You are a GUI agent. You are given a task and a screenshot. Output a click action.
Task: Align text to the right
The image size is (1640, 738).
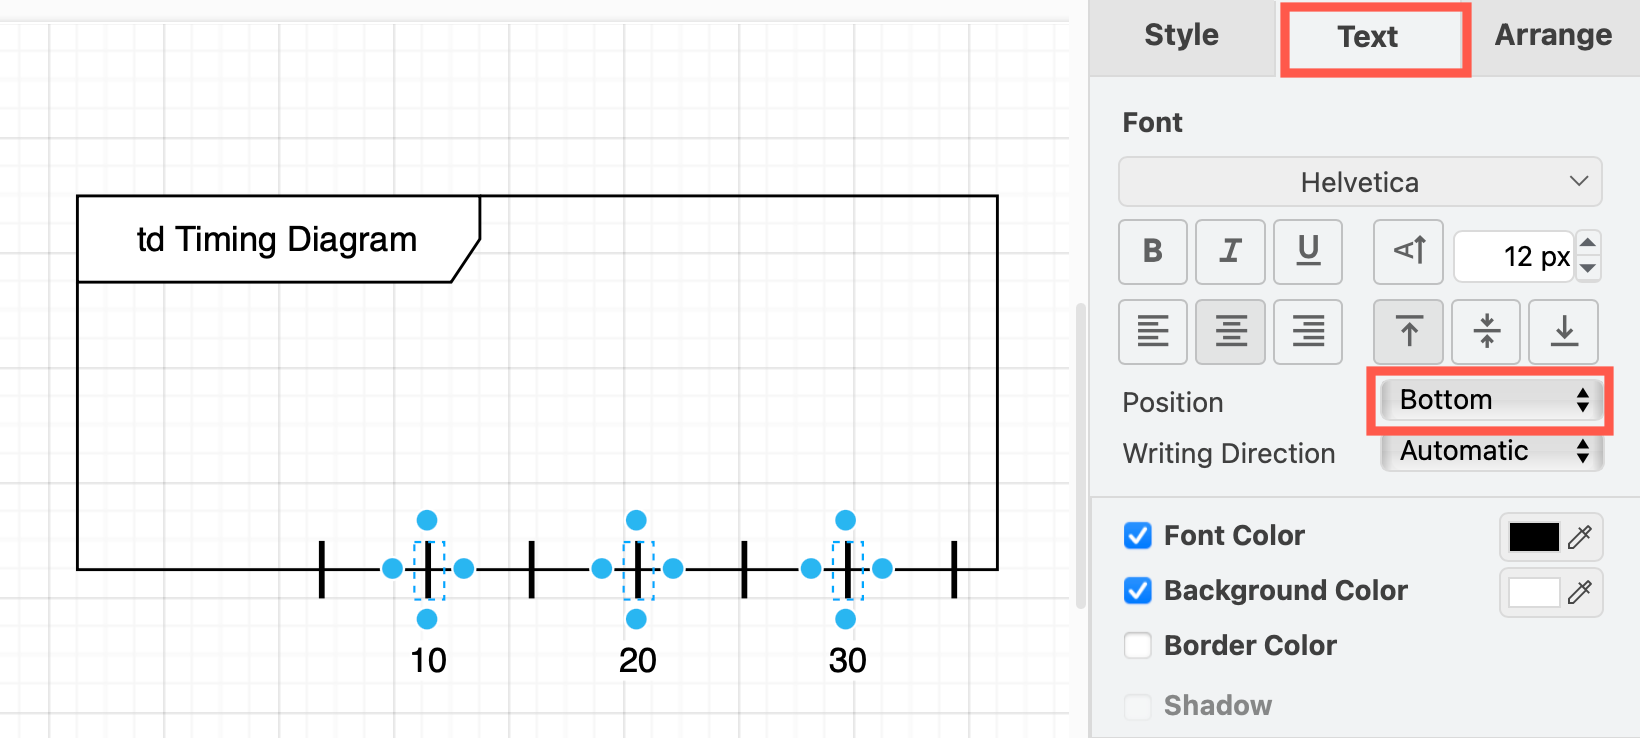click(1308, 332)
